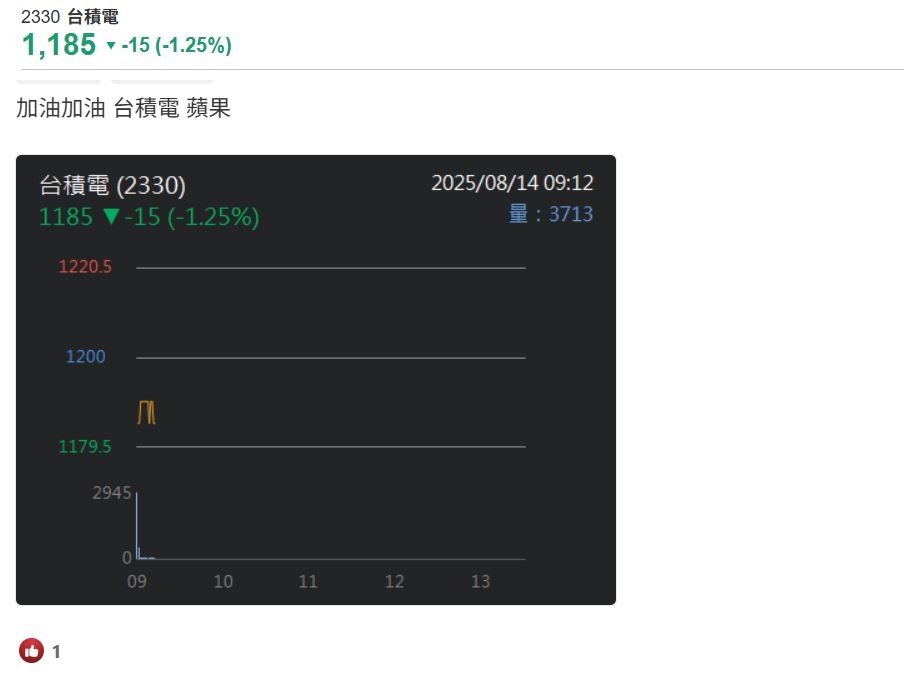Click the timestamp 2025/08/14 09:12
This screenshot has height=676, width=904.
[512, 183]
